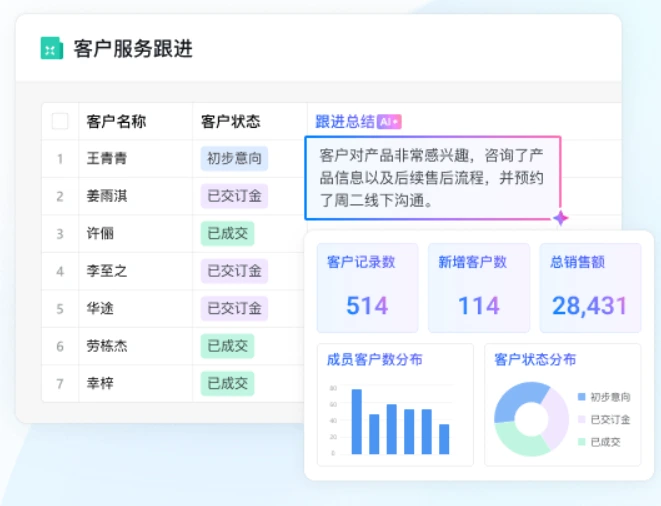Click the tallest bar in the bar chart
This screenshot has width=661, height=506.
tap(357, 422)
